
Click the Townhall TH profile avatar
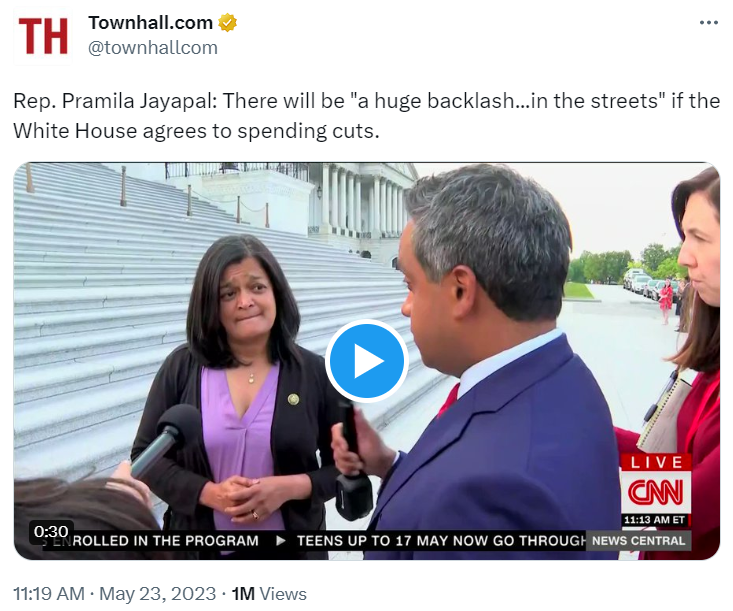pos(43,36)
